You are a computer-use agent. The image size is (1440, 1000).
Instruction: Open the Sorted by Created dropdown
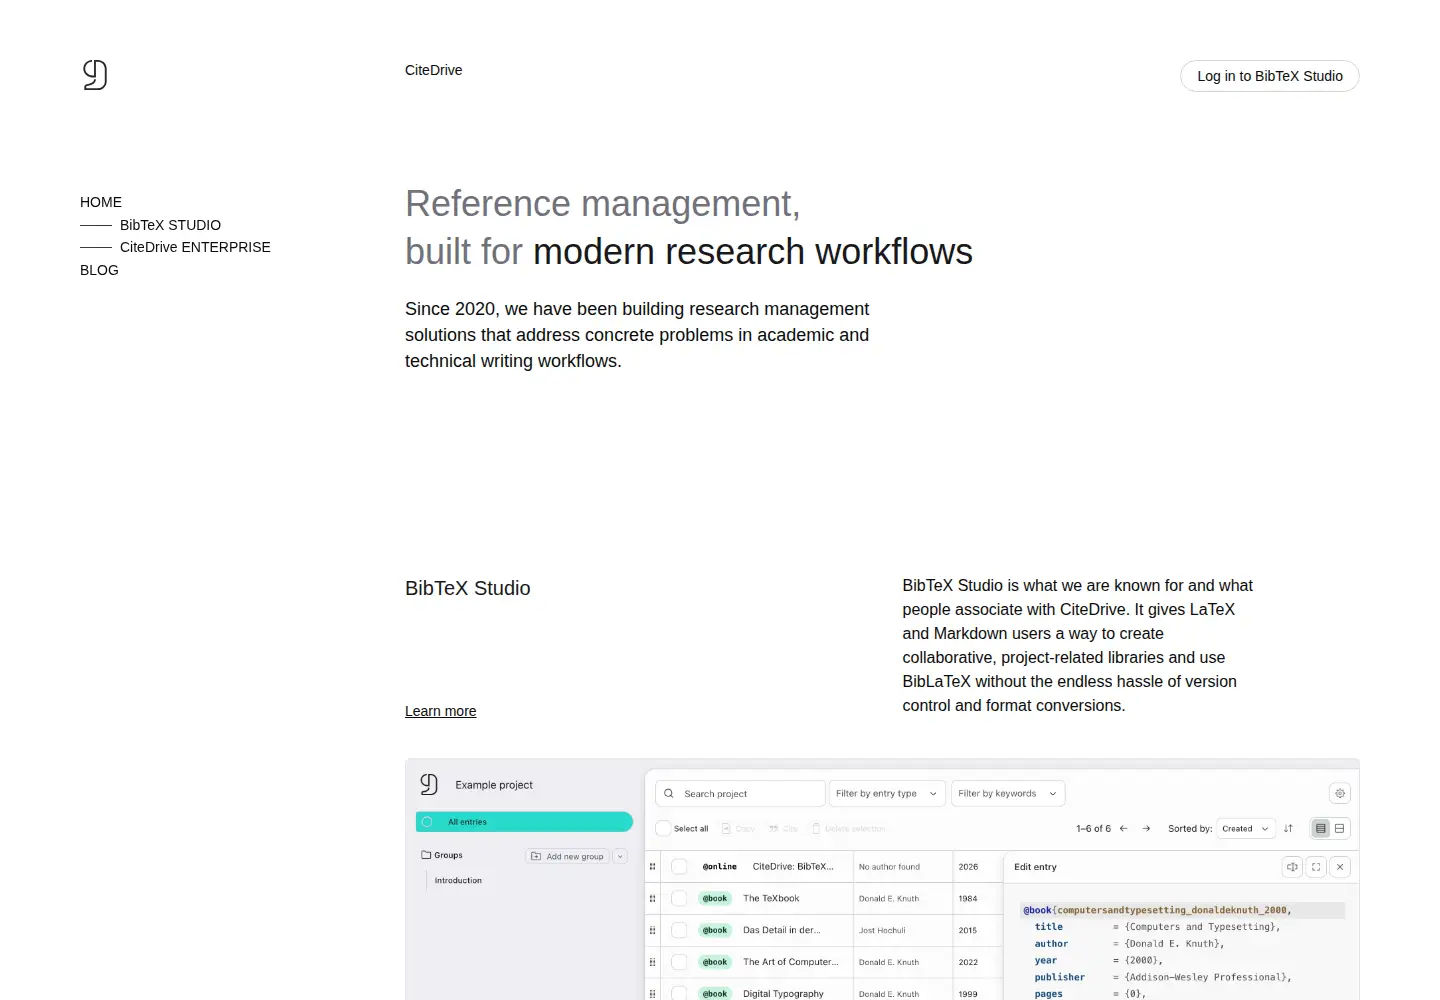1246,828
